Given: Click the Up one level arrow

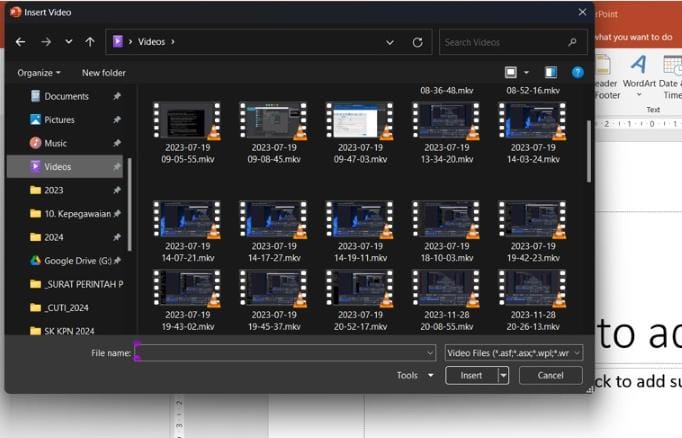Looking at the screenshot, I should 90,42.
